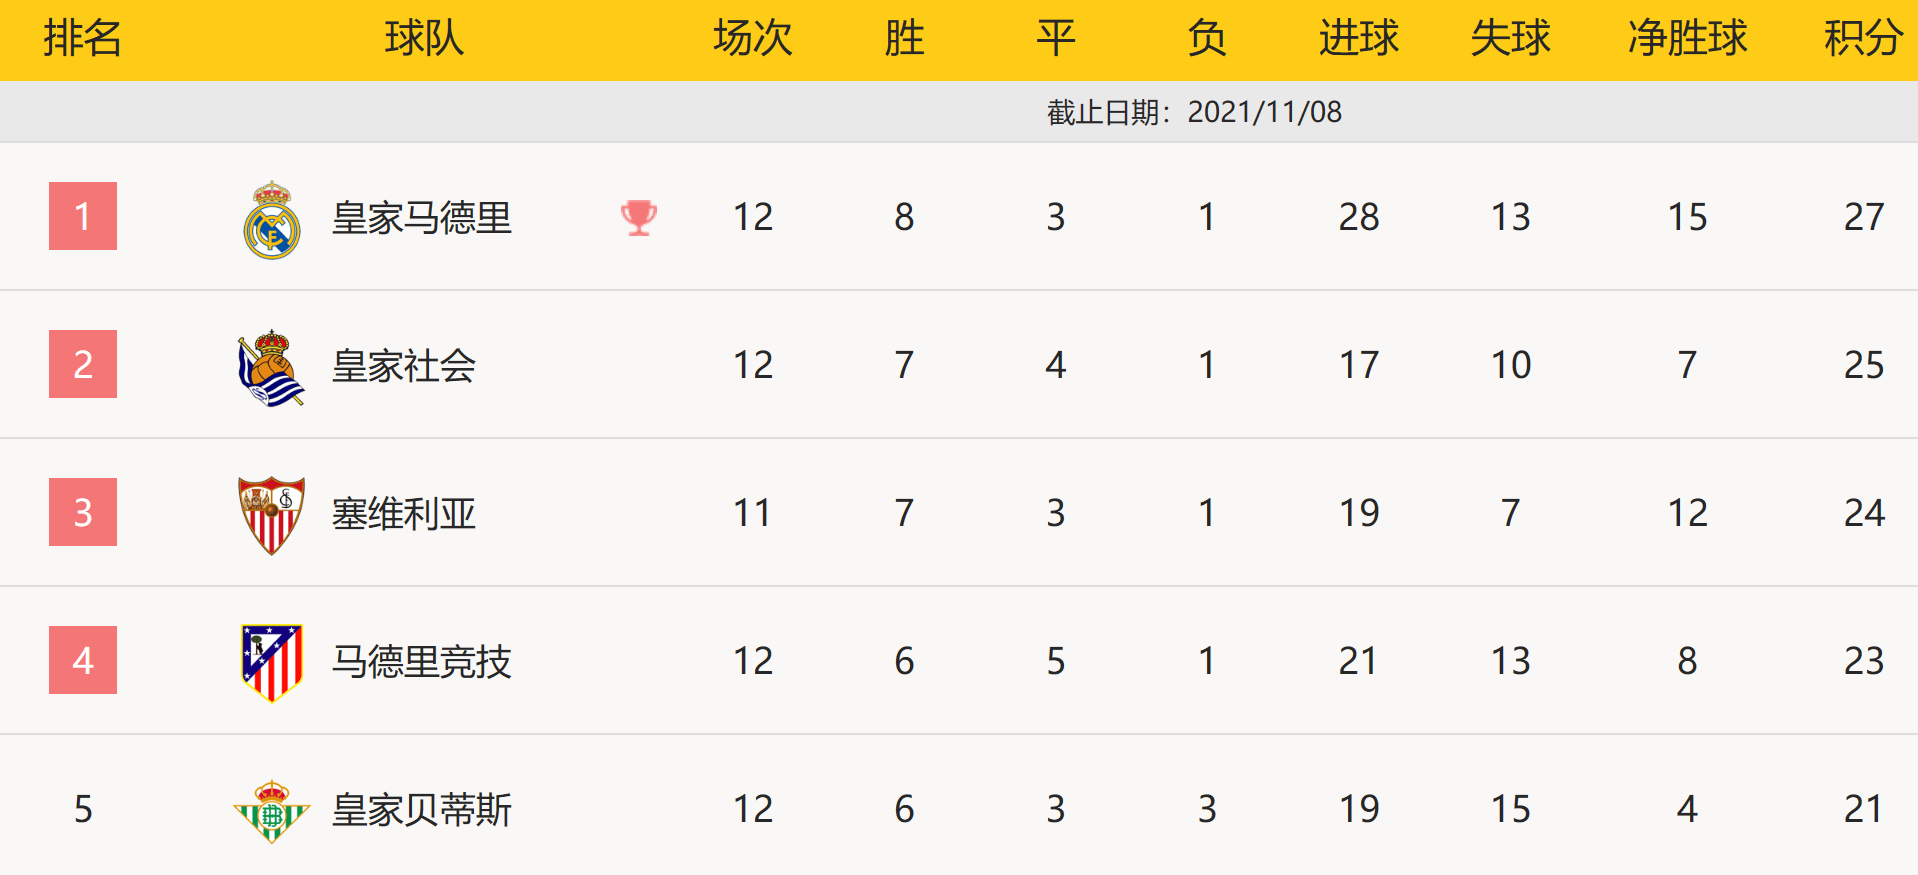Click the red rank 4 badge
Image resolution: width=1918 pixels, height=875 pixels.
83,660
